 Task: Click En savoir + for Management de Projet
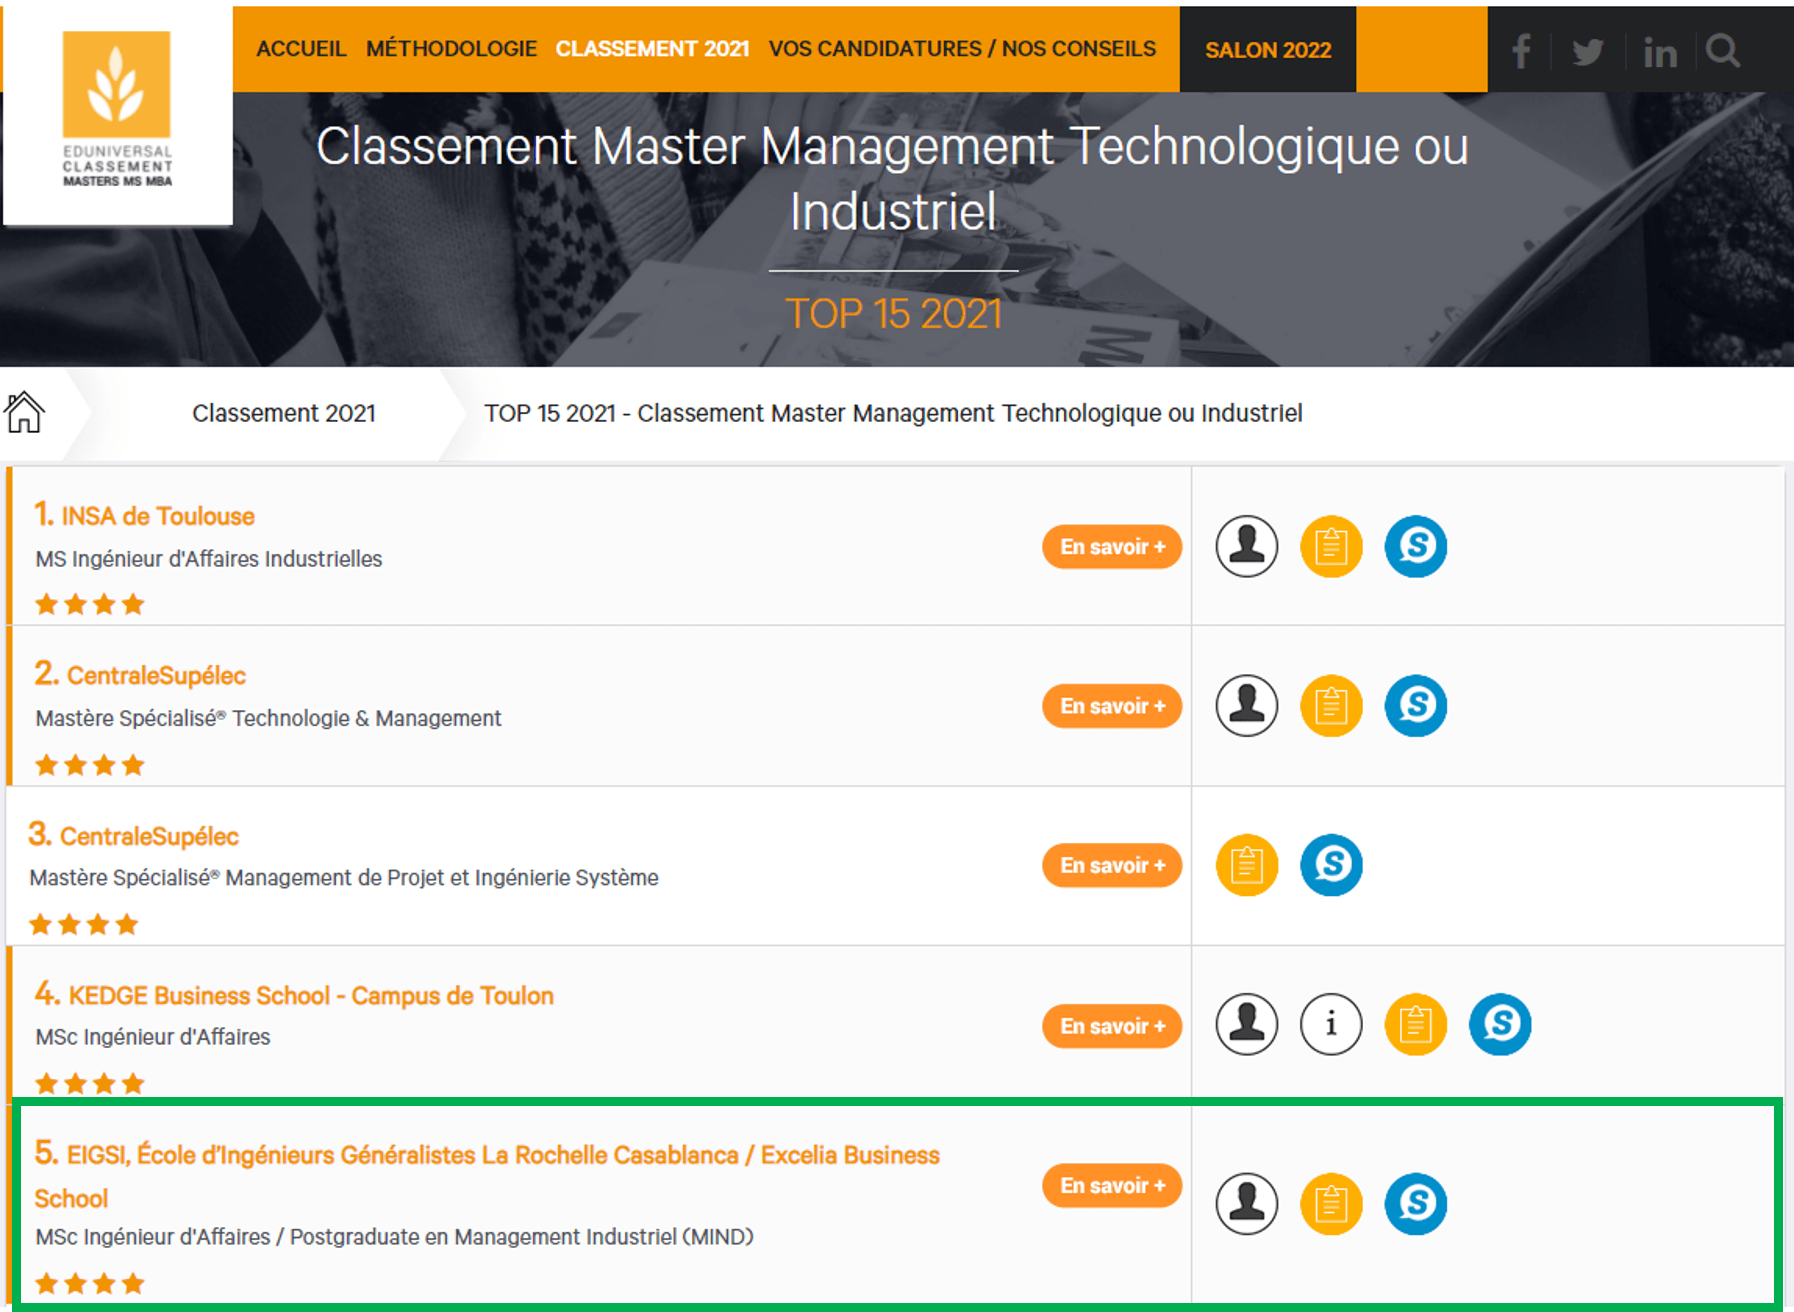coord(1112,865)
